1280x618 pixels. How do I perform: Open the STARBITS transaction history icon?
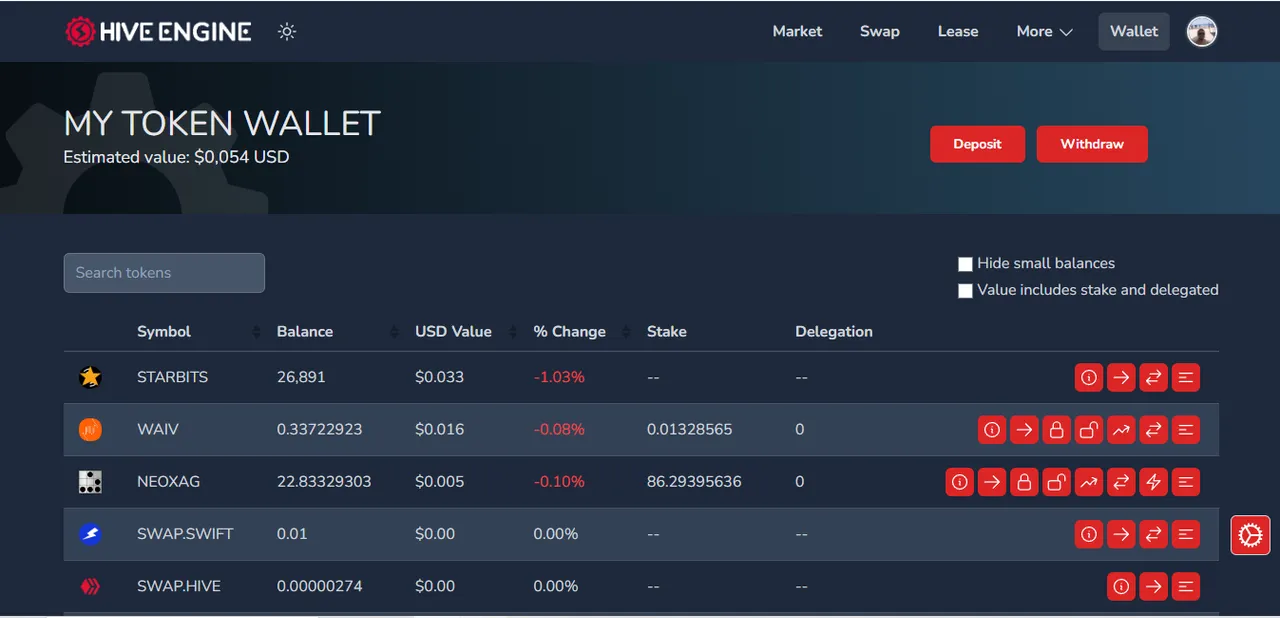pyautogui.click(x=1185, y=378)
